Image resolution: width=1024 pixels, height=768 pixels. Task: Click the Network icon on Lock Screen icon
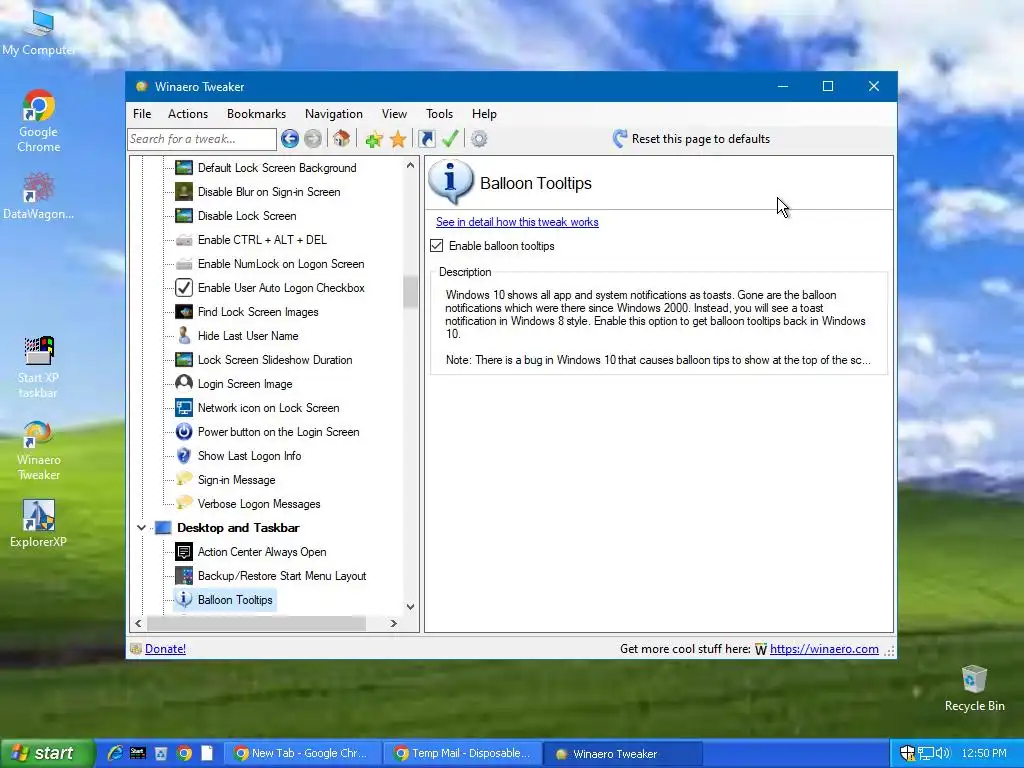click(184, 408)
